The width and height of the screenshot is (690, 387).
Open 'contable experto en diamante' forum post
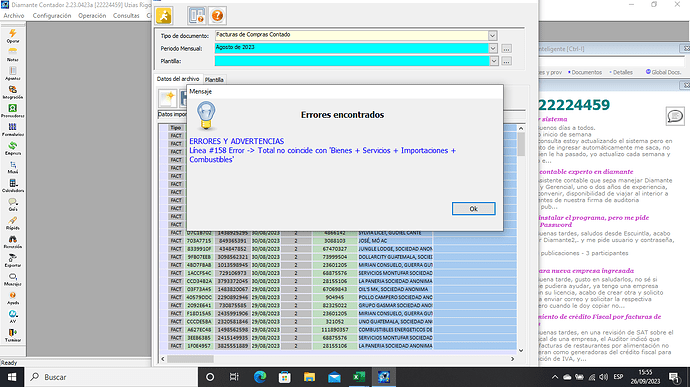tap(586, 172)
